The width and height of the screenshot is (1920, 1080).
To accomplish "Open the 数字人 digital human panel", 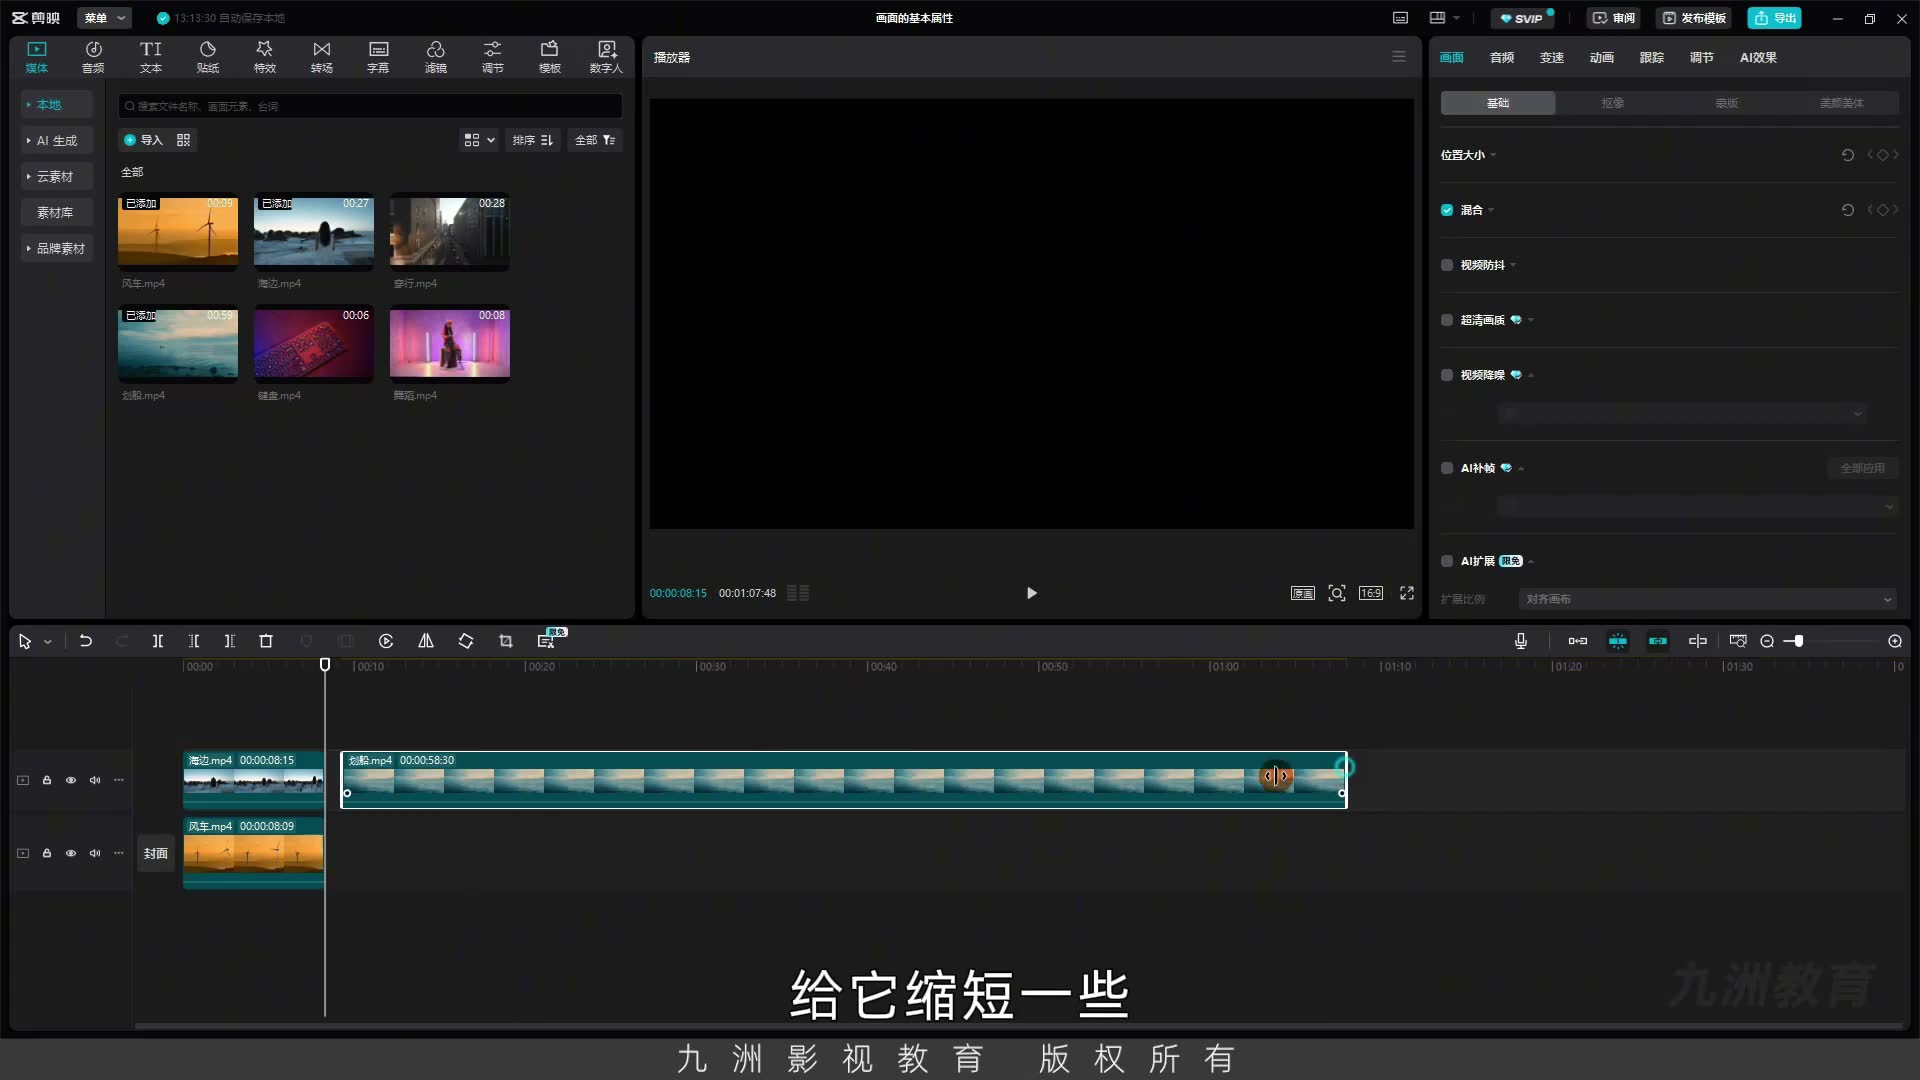I will click(x=606, y=57).
